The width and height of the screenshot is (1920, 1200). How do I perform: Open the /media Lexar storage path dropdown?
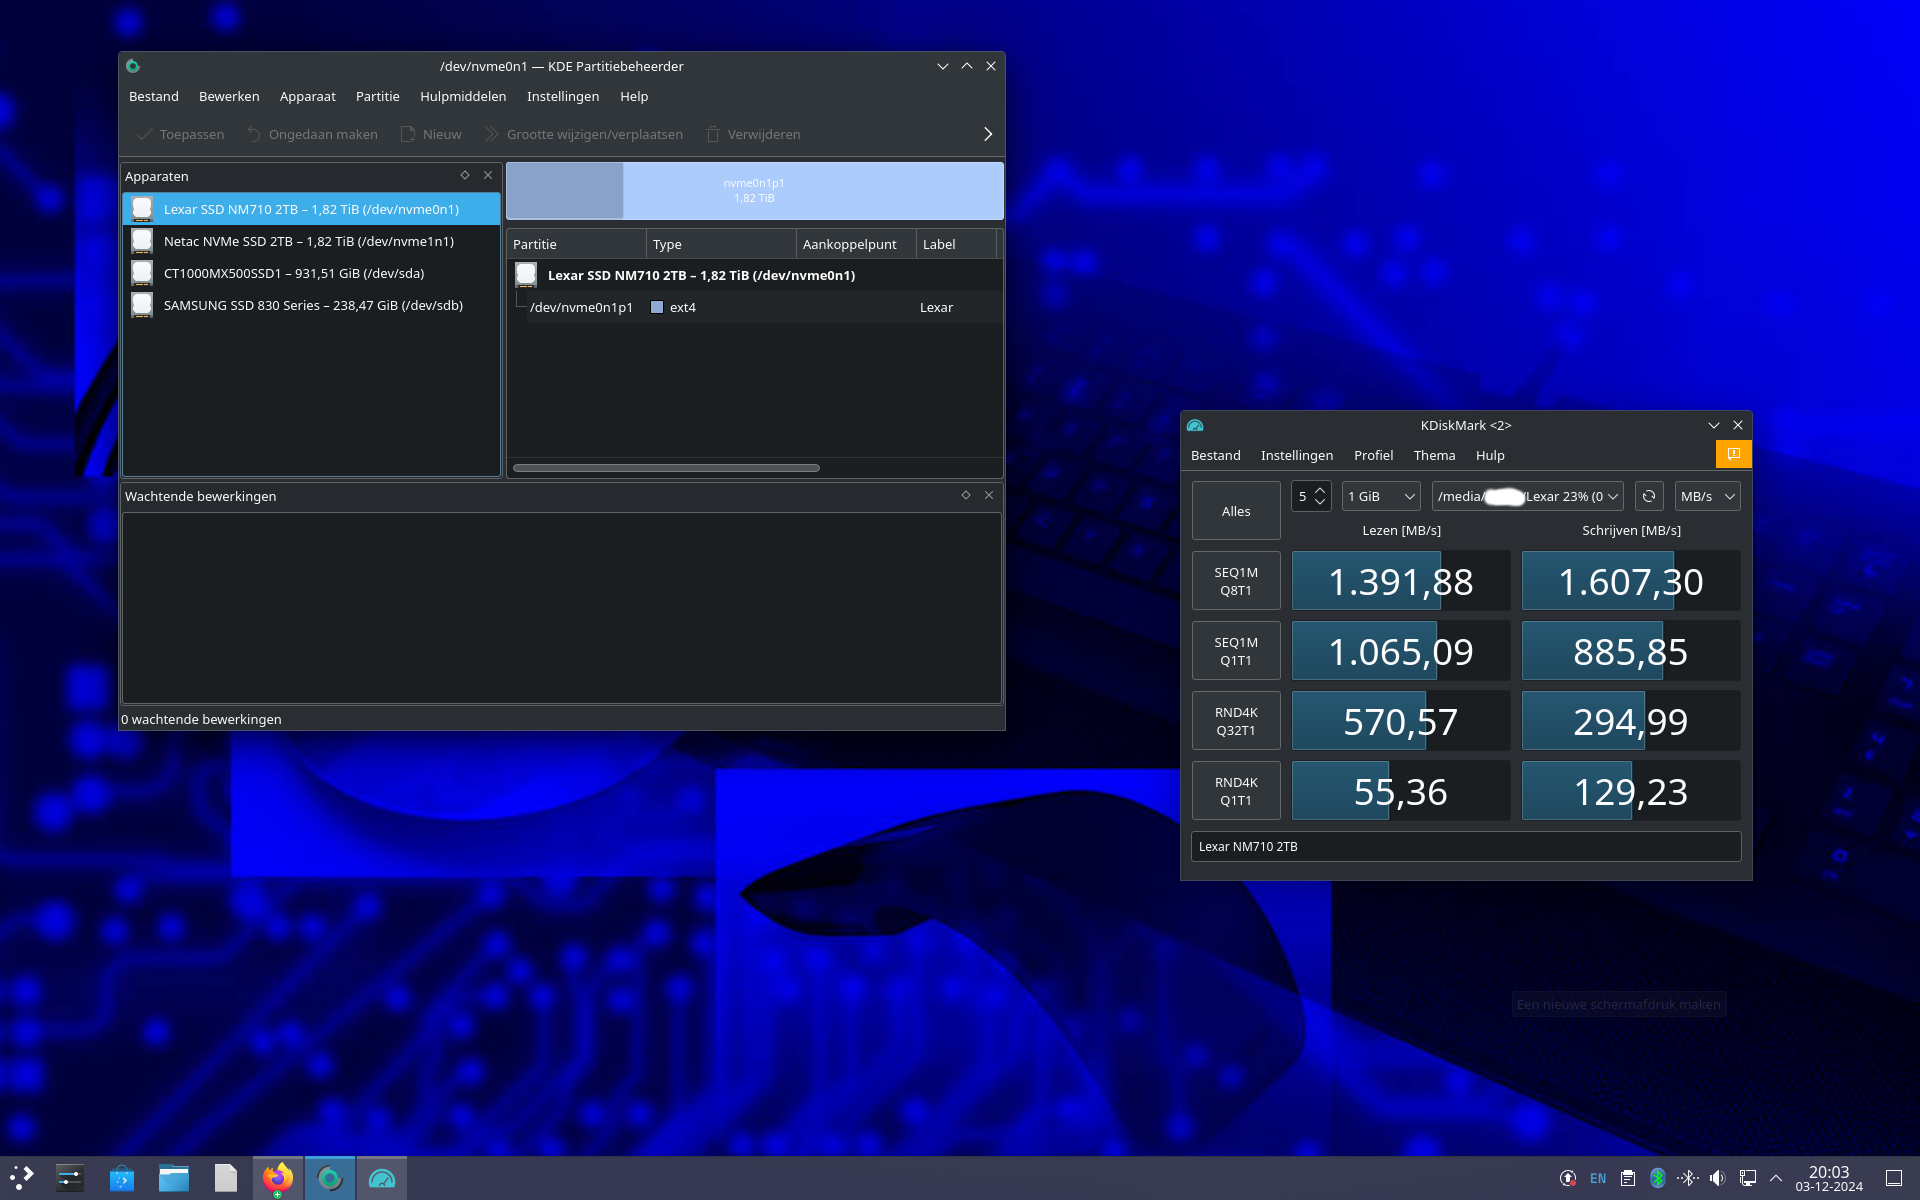coord(1527,496)
